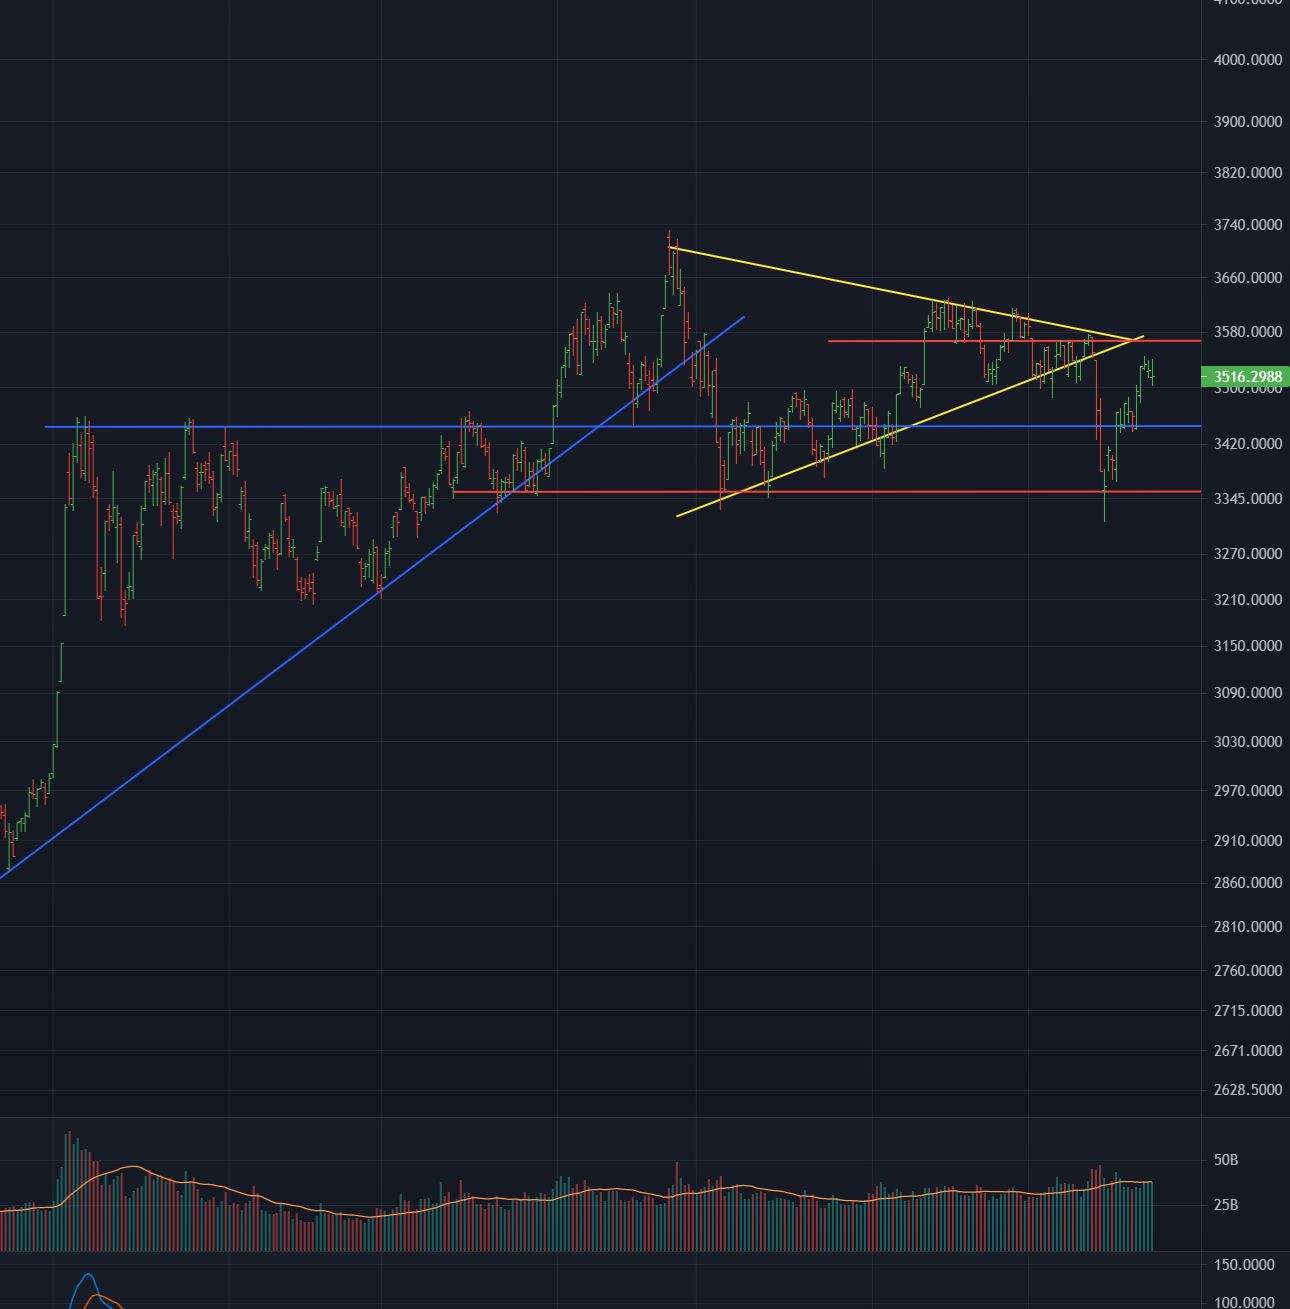Click the 3740.0000 price axis label
The image size is (1290, 1309).
point(1247,225)
